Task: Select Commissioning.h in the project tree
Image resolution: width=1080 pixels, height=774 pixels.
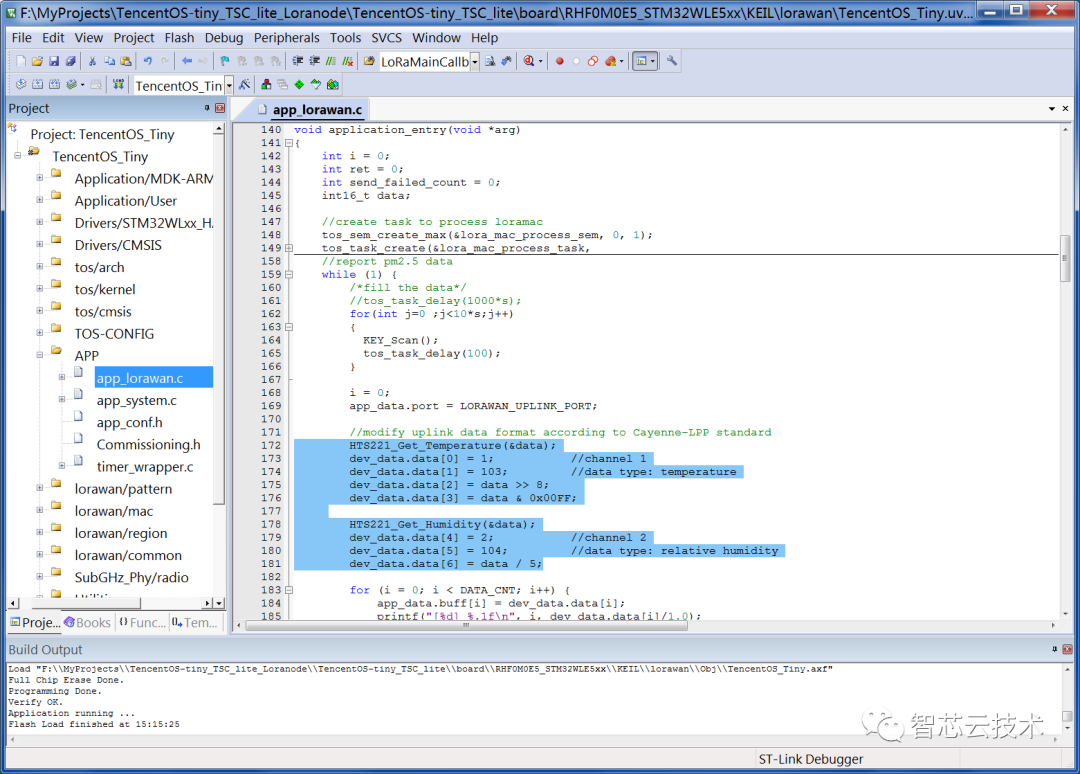Action: coord(148,444)
